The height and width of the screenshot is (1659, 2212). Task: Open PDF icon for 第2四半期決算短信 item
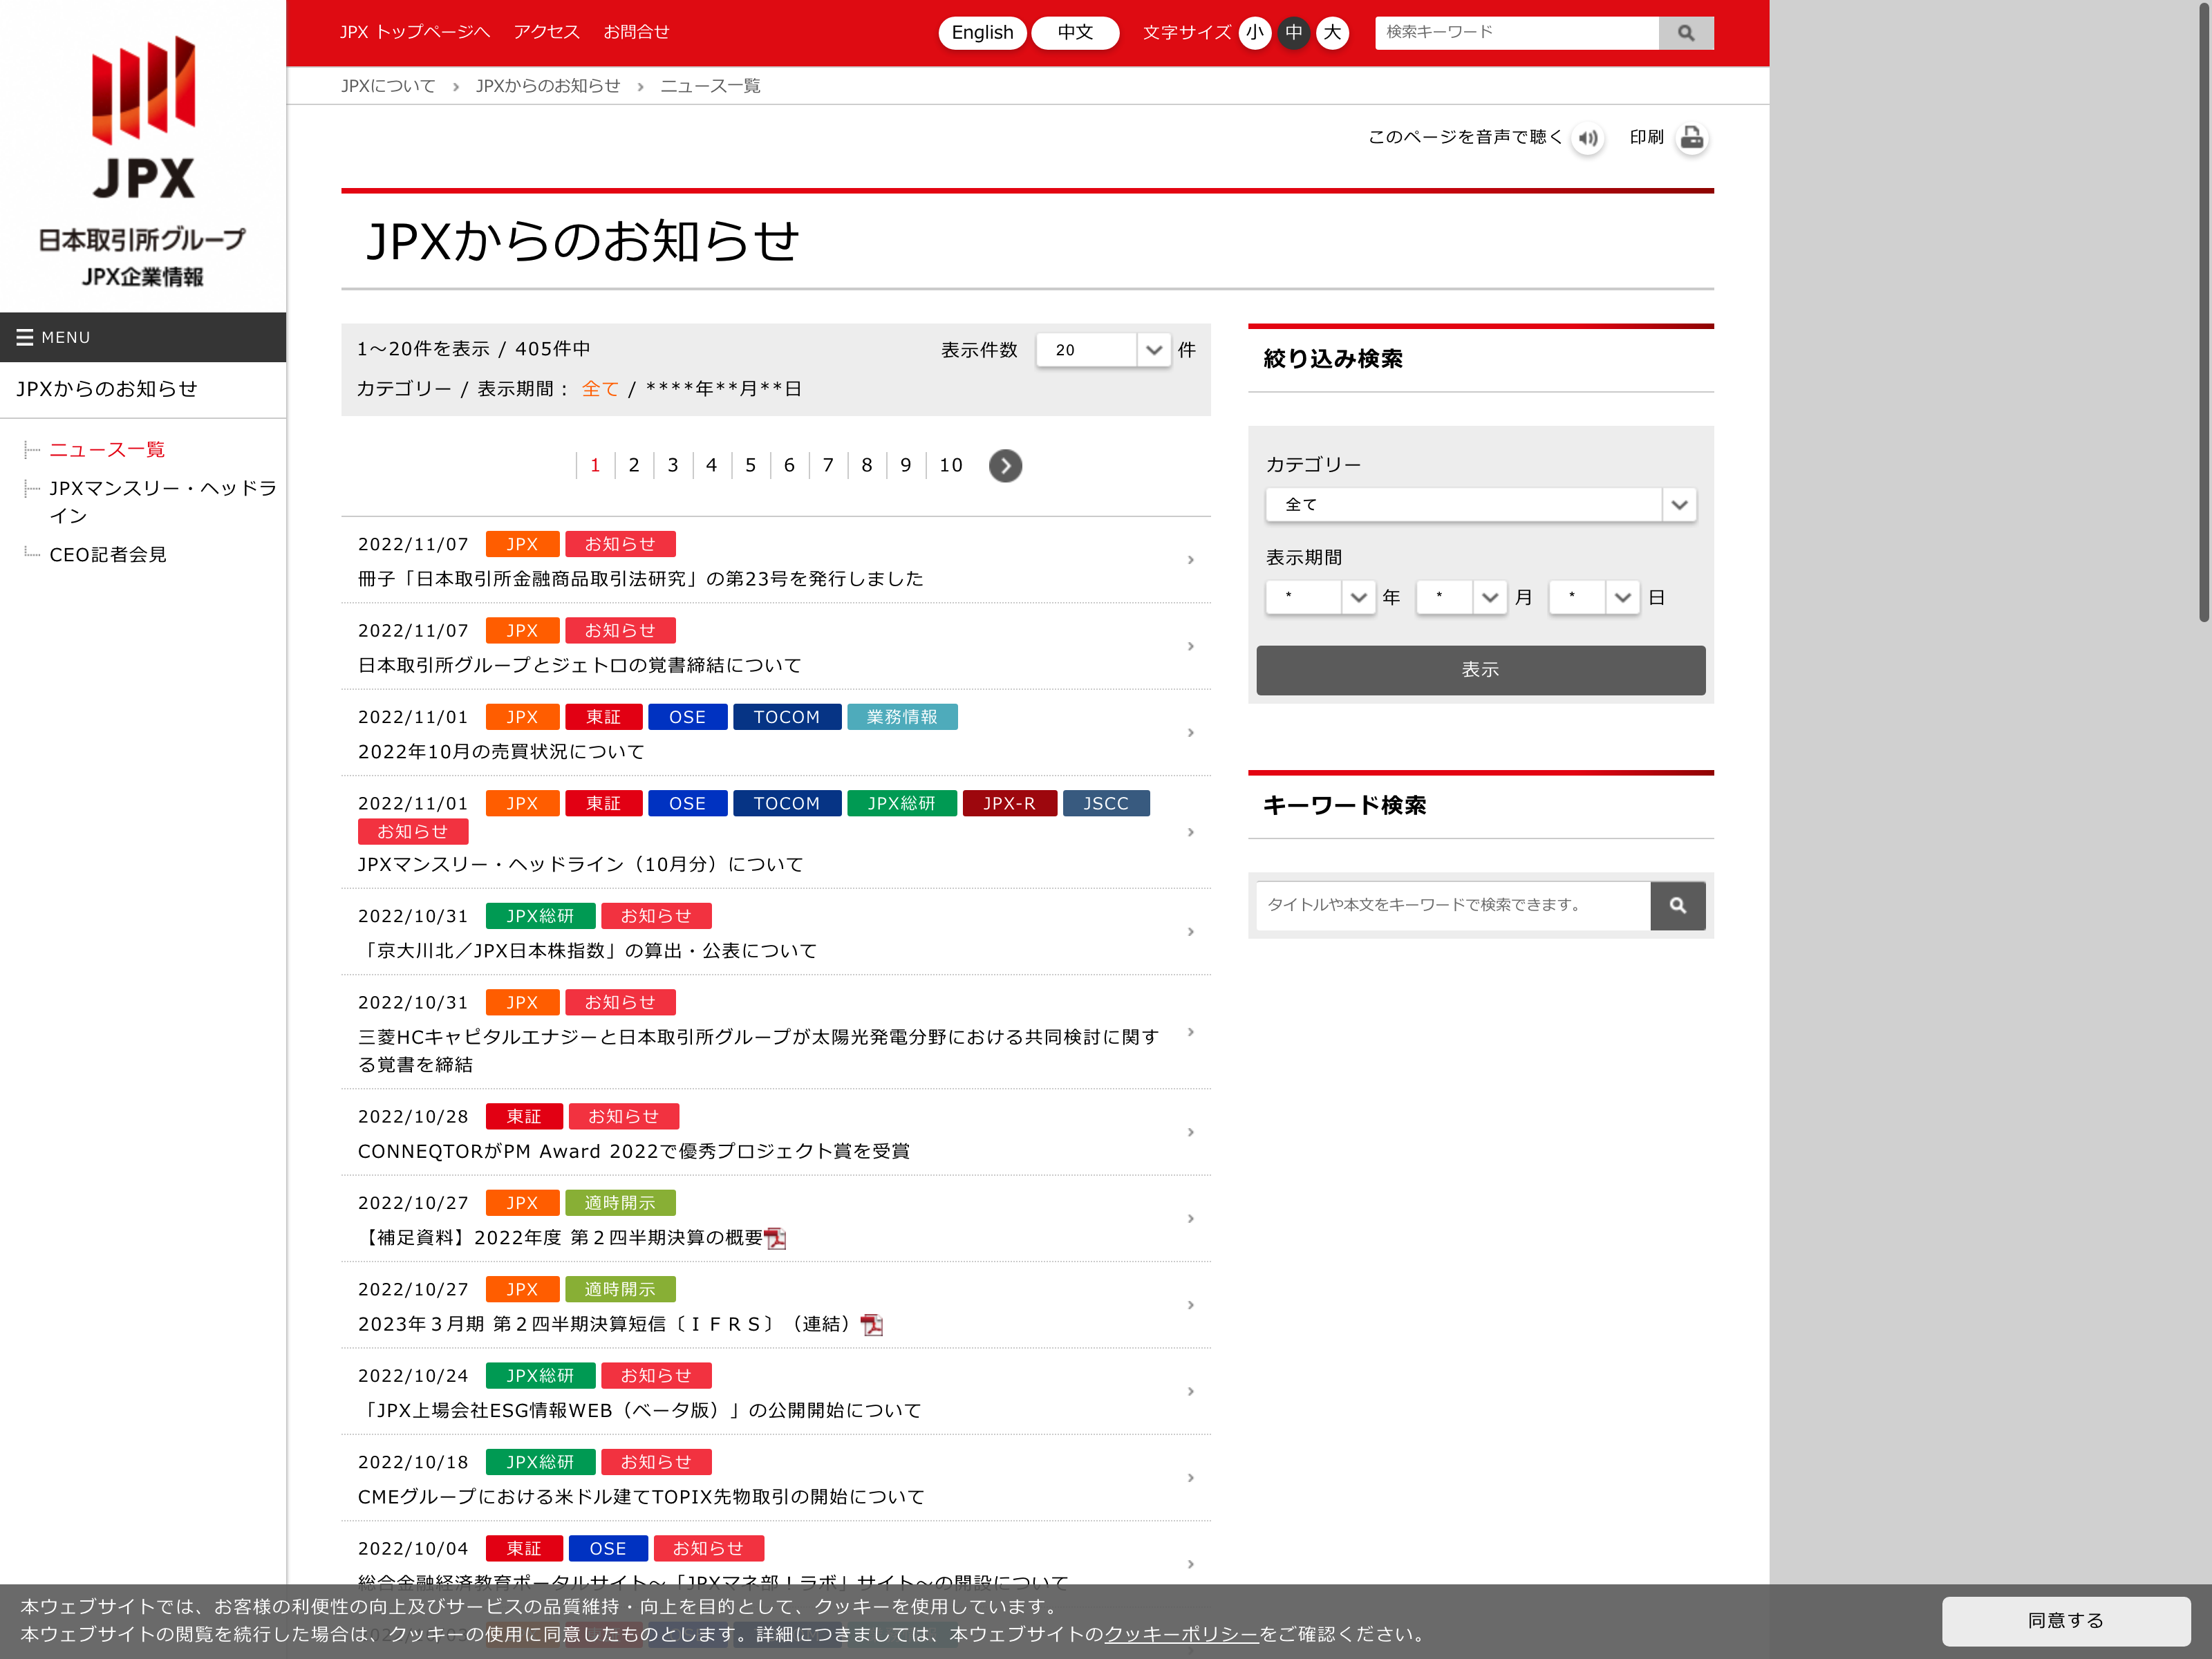[x=872, y=1325]
